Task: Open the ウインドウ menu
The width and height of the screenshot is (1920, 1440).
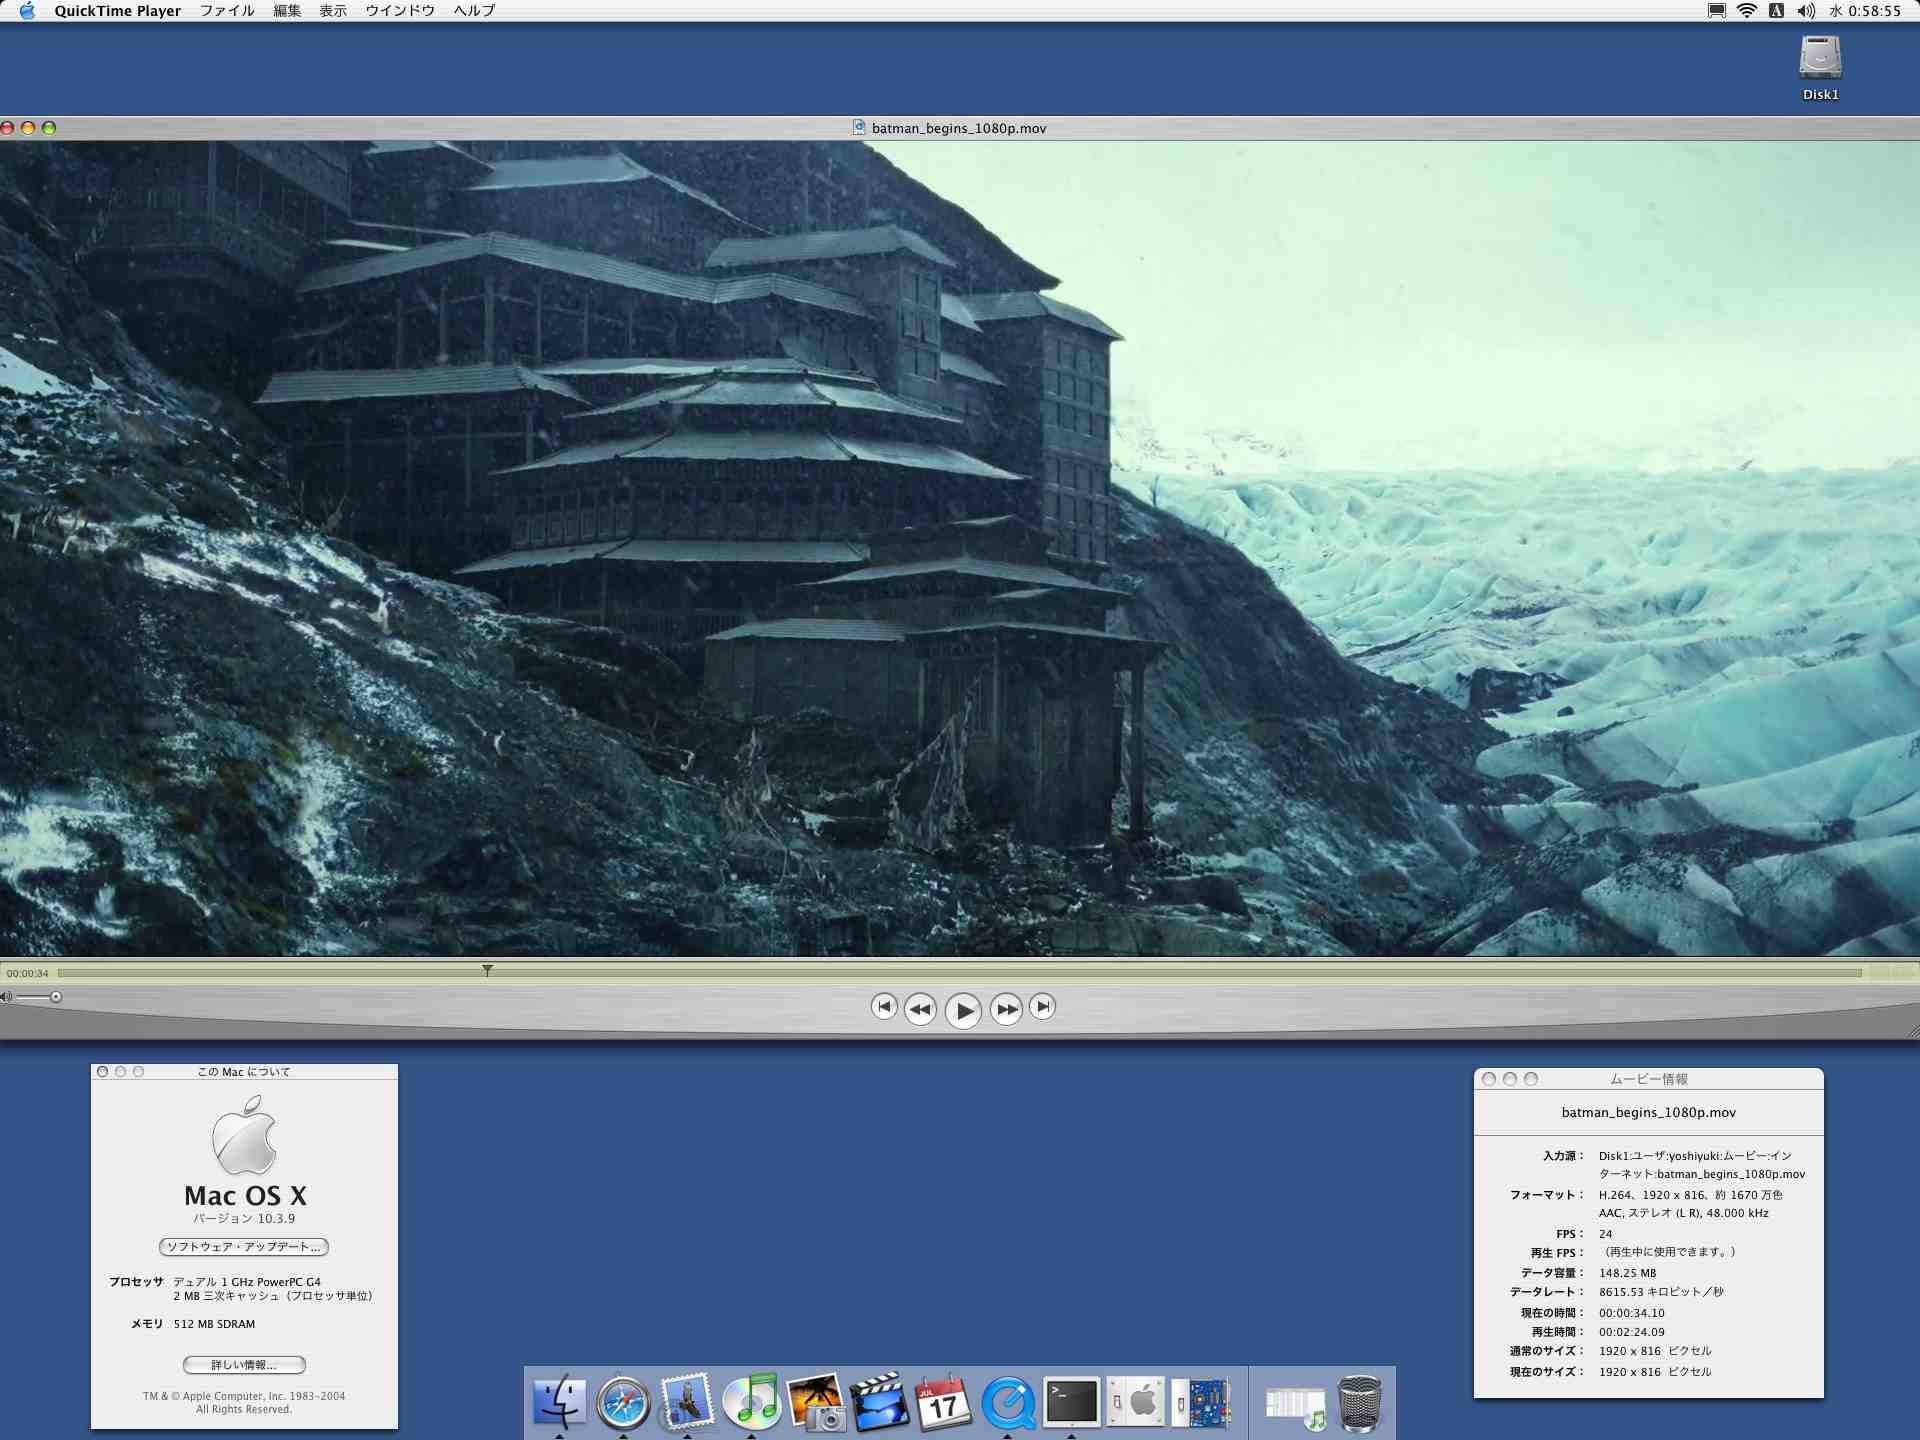Action: (x=400, y=11)
